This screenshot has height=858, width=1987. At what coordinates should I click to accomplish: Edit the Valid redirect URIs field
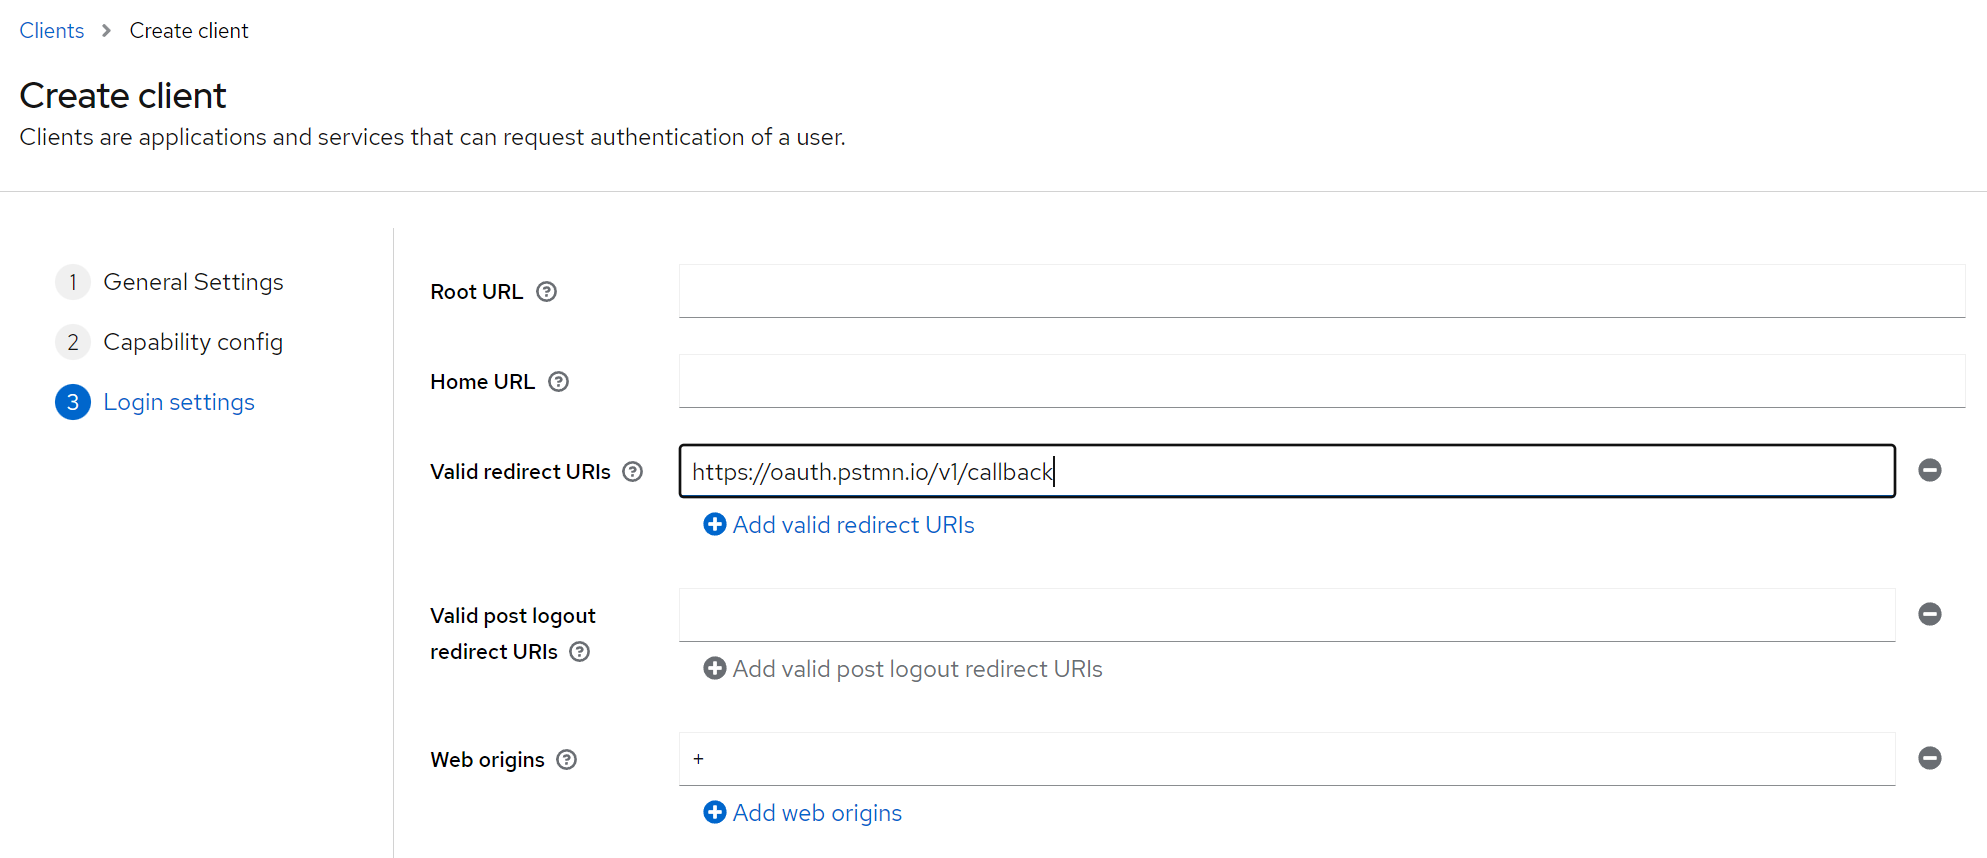click(x=1287, y=471)
